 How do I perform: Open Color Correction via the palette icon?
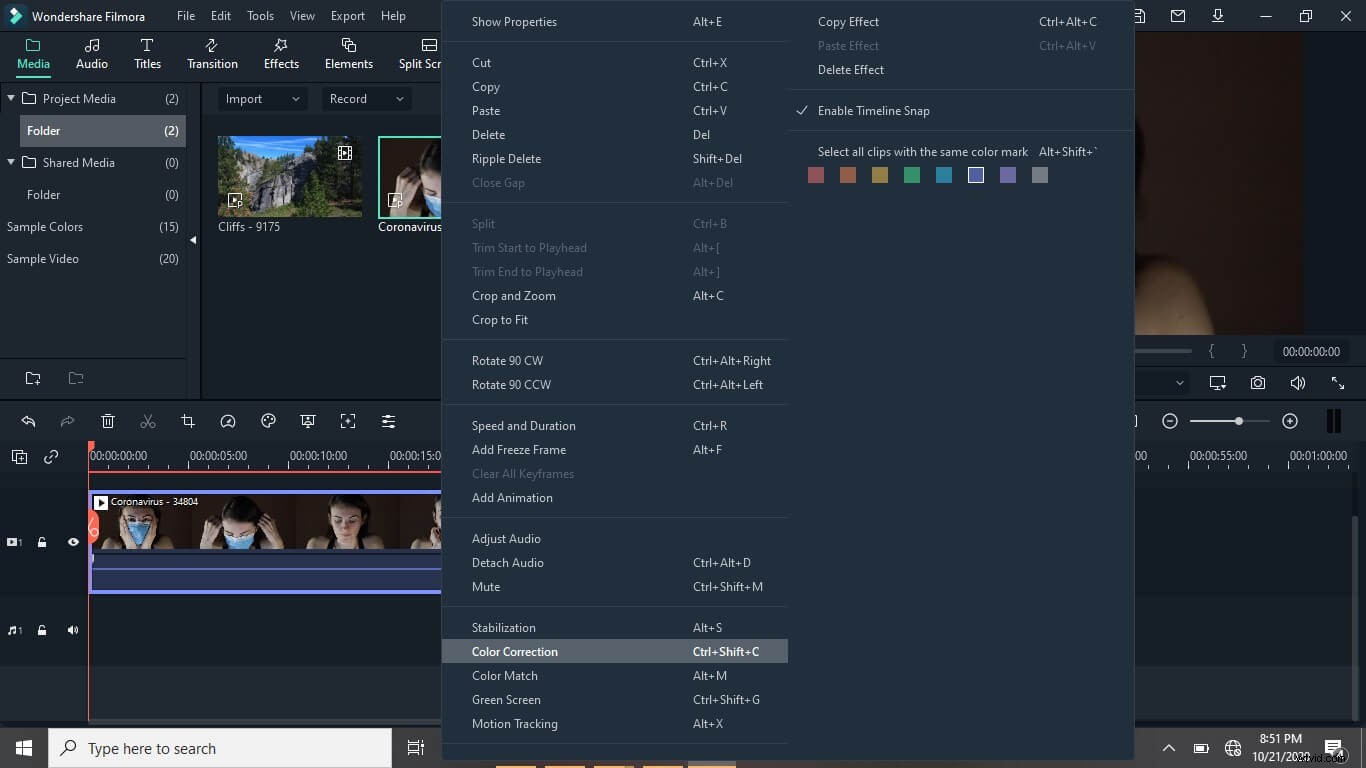pos(268,421)
